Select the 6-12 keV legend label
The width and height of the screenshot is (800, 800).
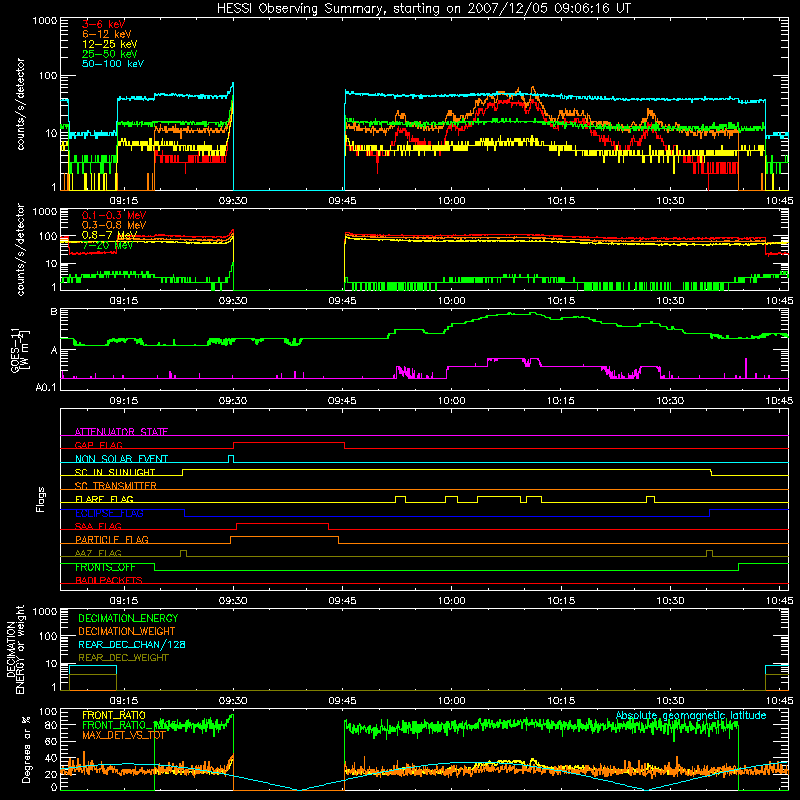tap(106, 34)
